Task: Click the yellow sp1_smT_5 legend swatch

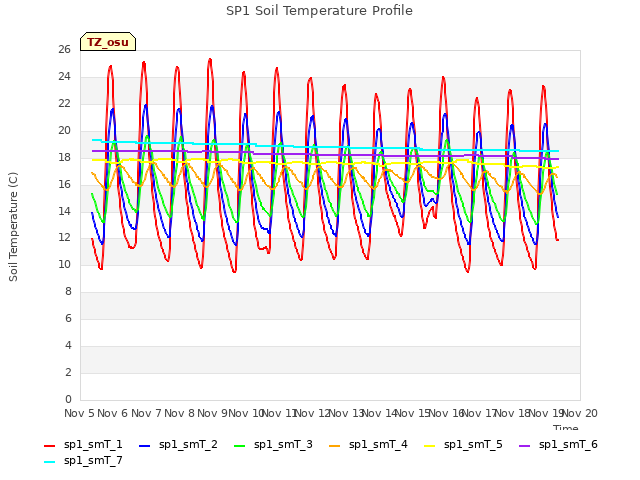Action: tap(429, 446)
